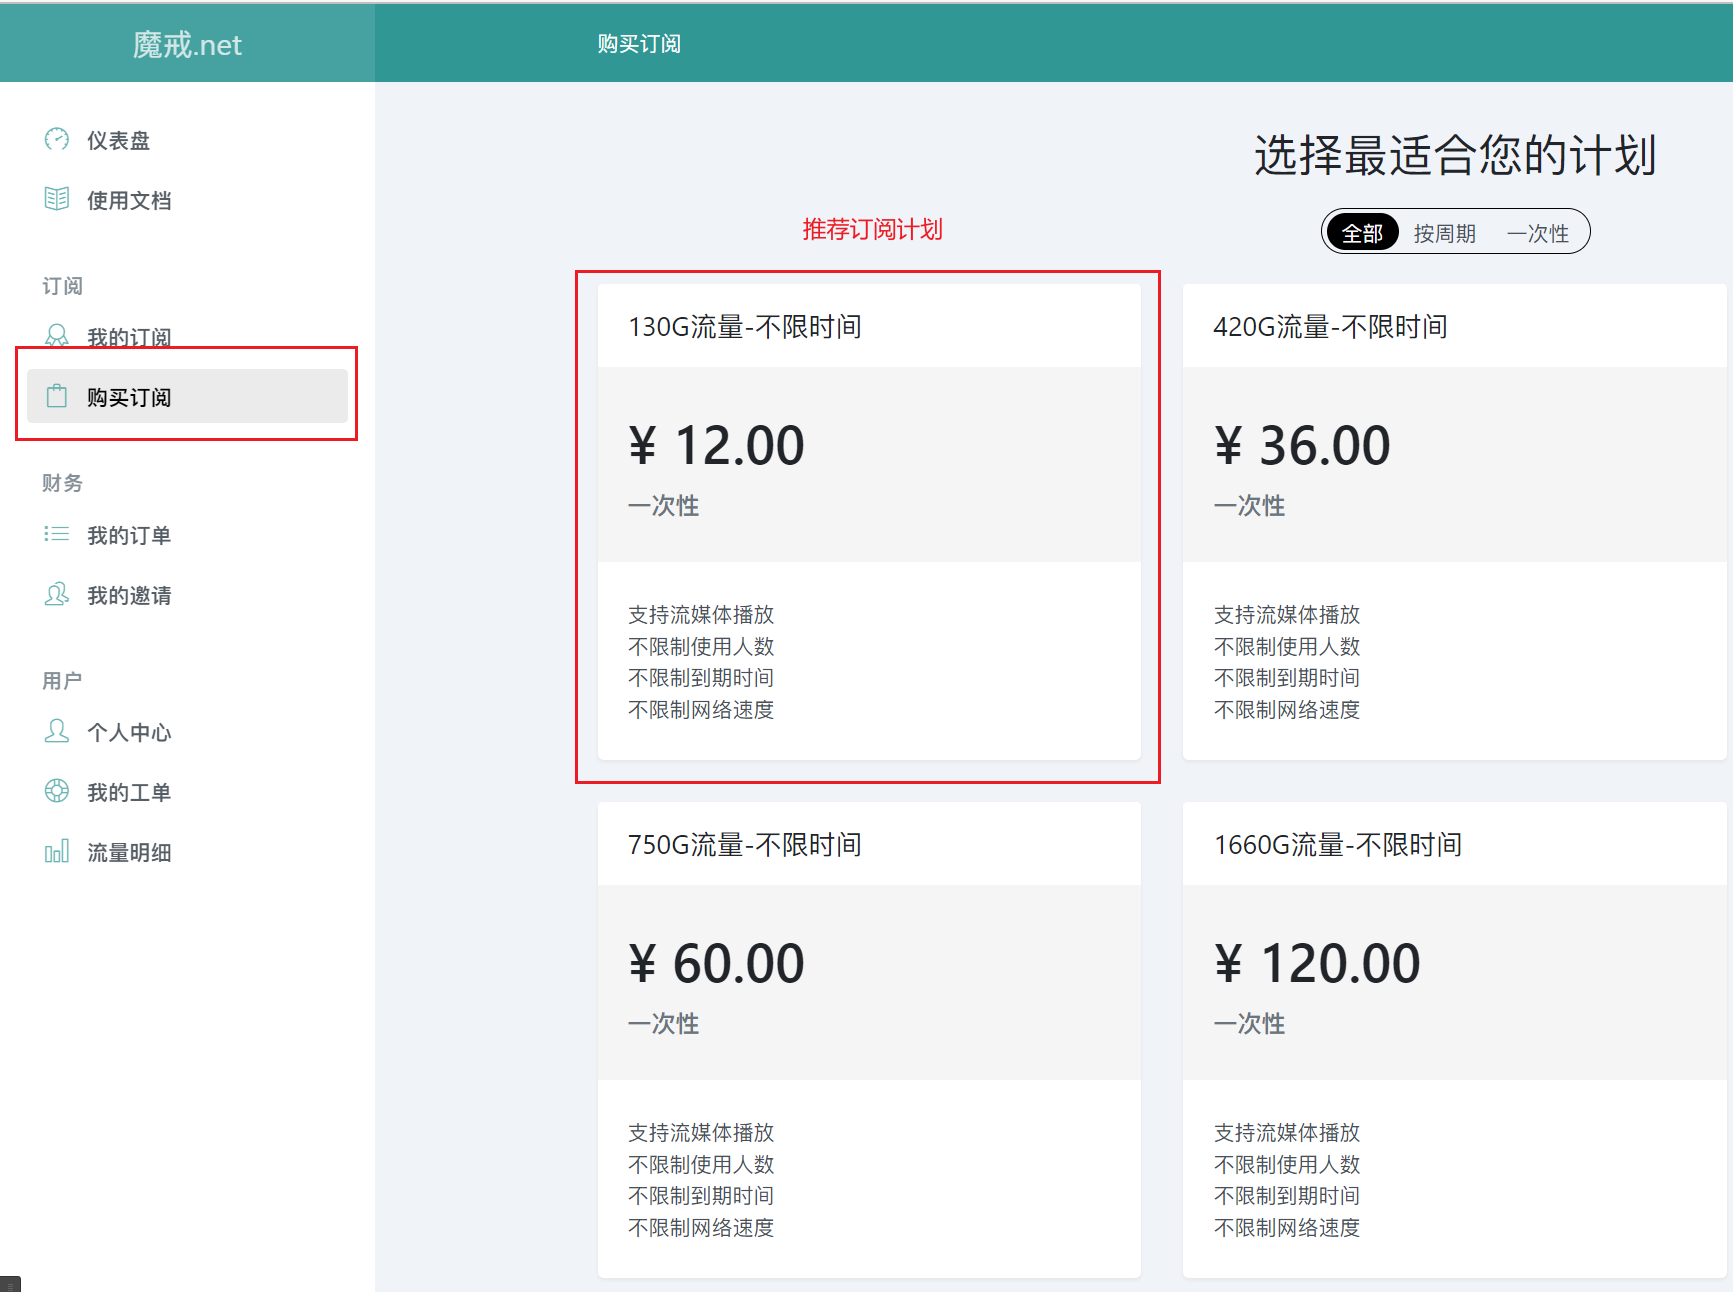Click the 我的订单 list icon

coord(57,534)
